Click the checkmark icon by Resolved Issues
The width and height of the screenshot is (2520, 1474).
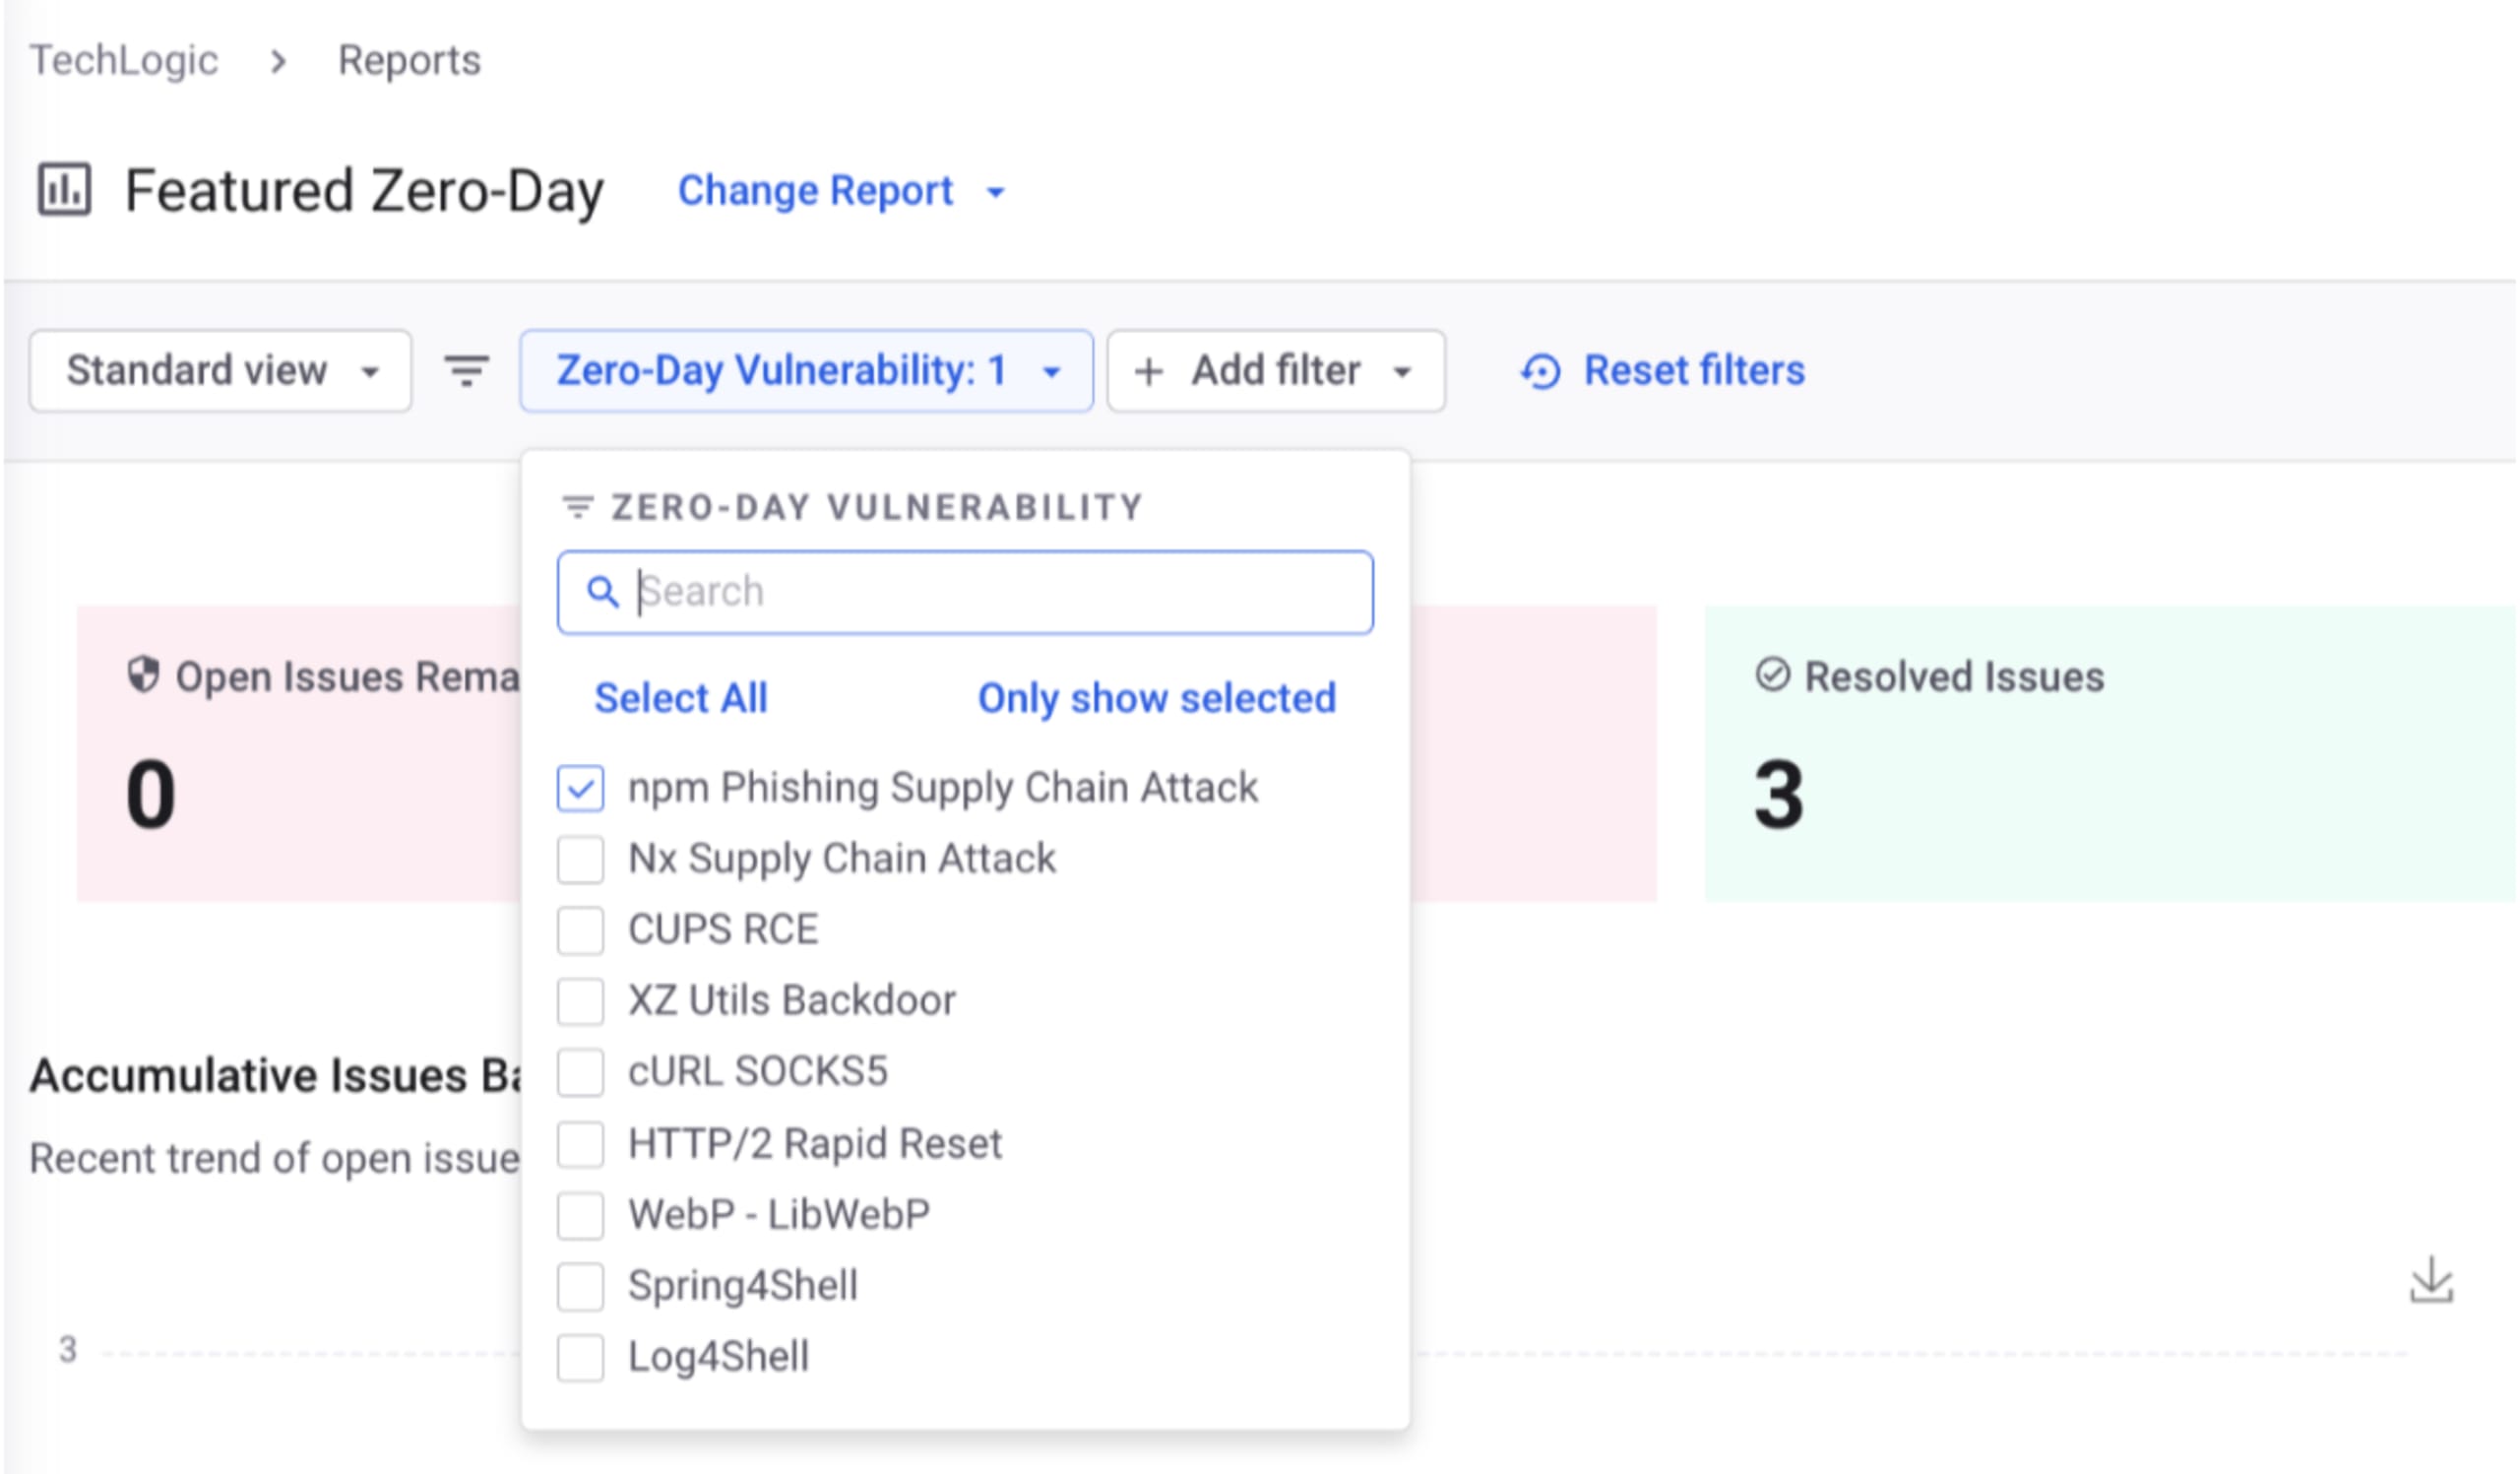(x=1772, y=675)
